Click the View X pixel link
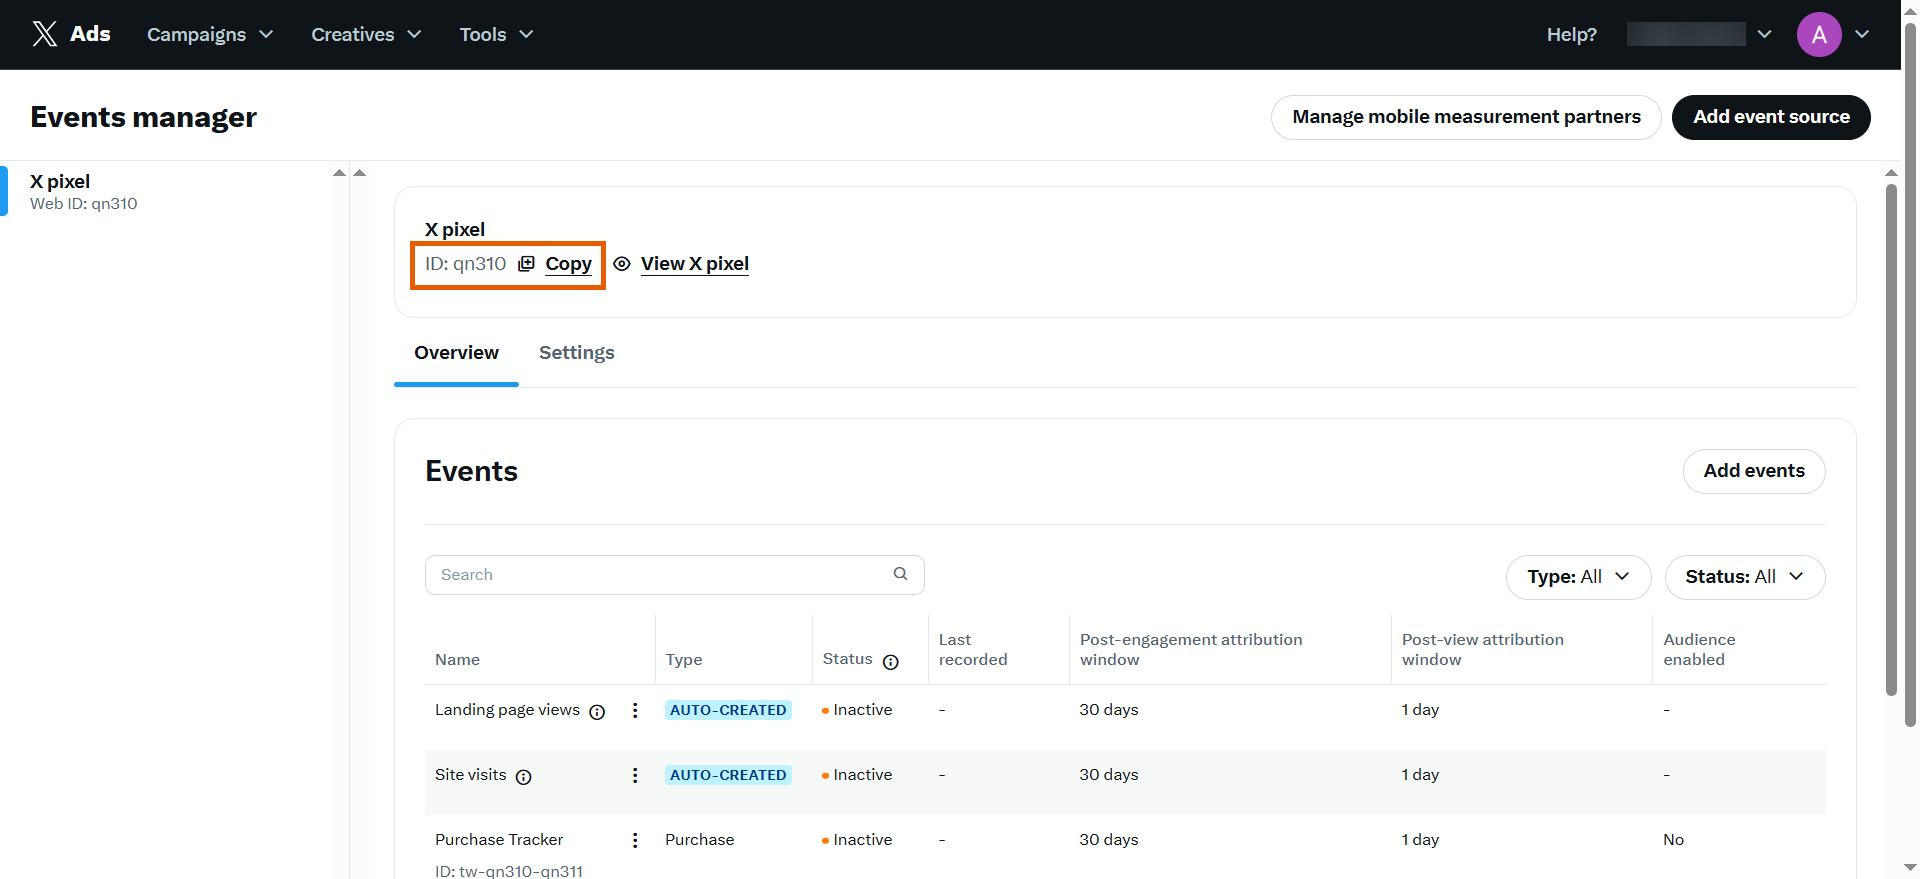 click(x=695, y=264)
